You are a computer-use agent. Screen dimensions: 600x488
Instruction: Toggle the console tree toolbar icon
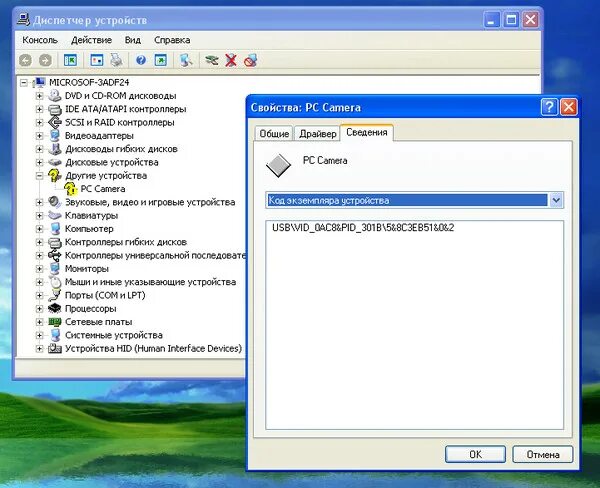coord(70,60)
